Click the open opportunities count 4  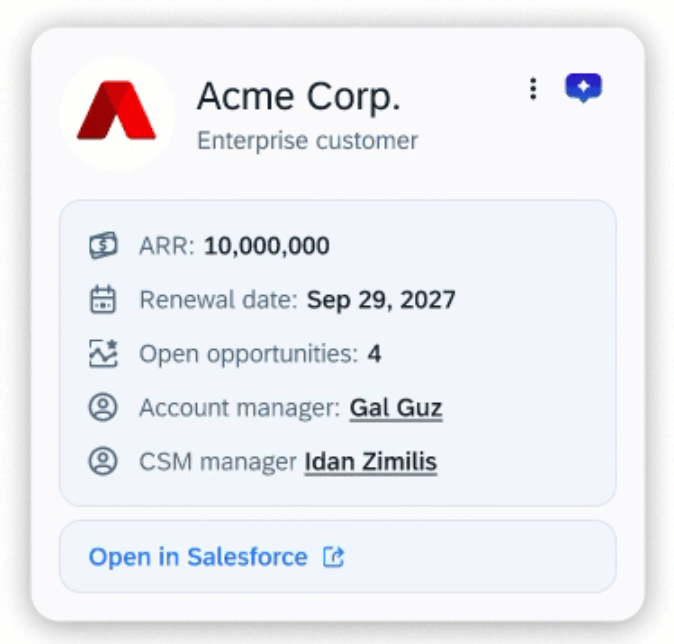[374, 354]
